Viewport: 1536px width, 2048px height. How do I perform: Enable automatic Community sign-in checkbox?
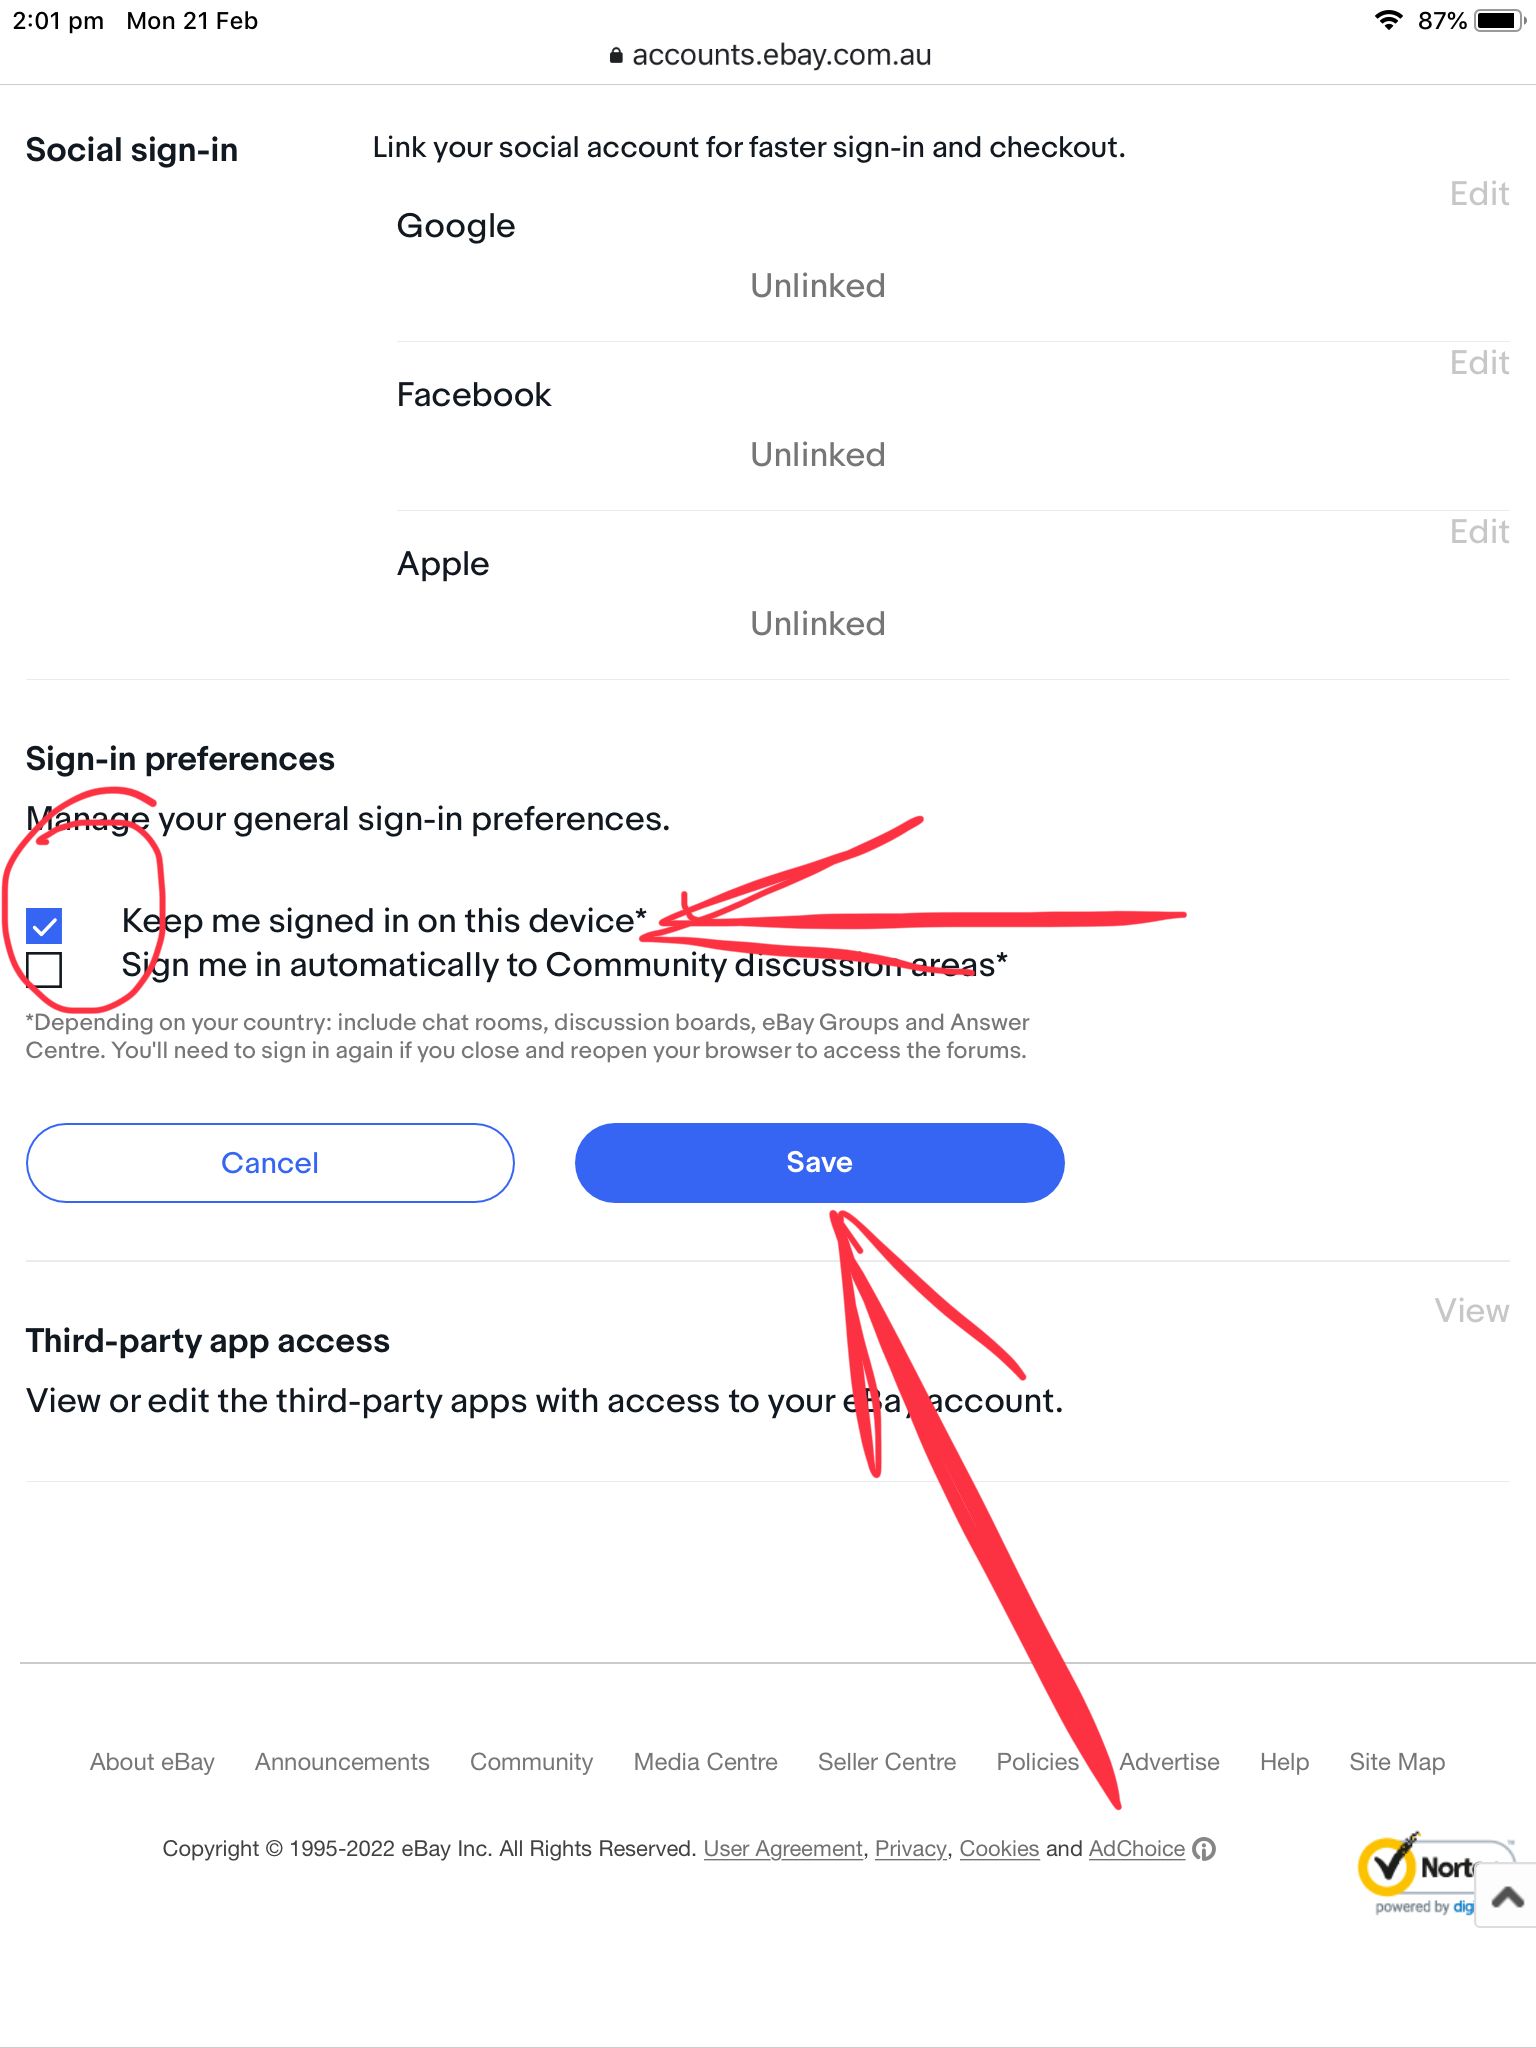point(44,969)
